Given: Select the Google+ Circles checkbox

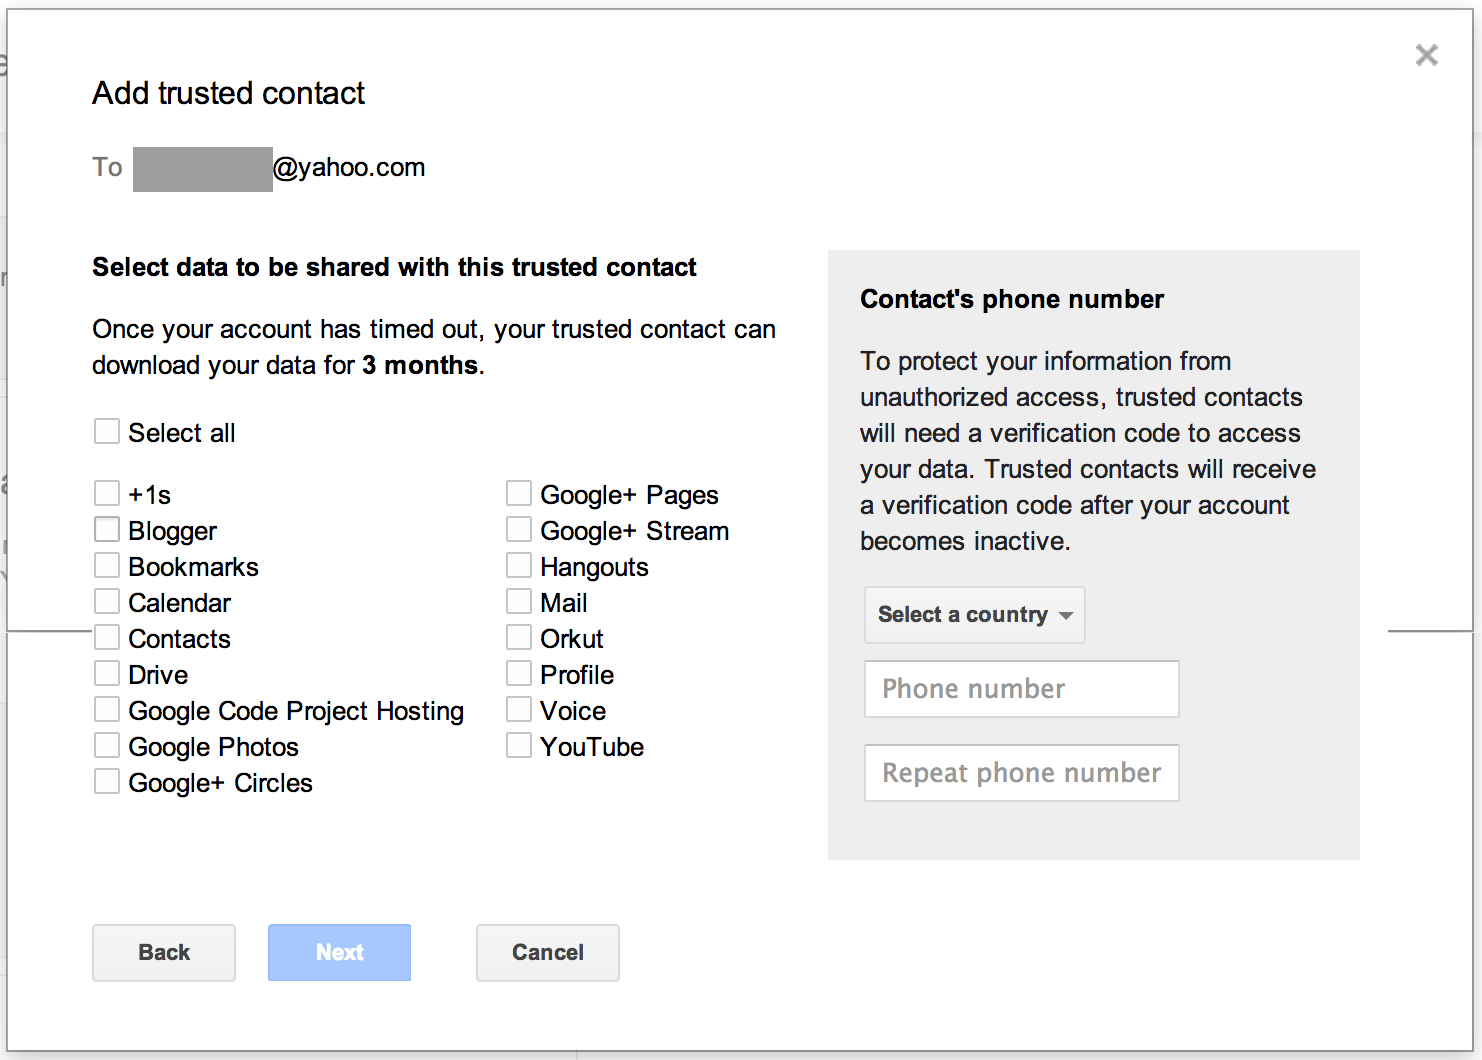Looking at the screenshot, I should pos(107,781).
